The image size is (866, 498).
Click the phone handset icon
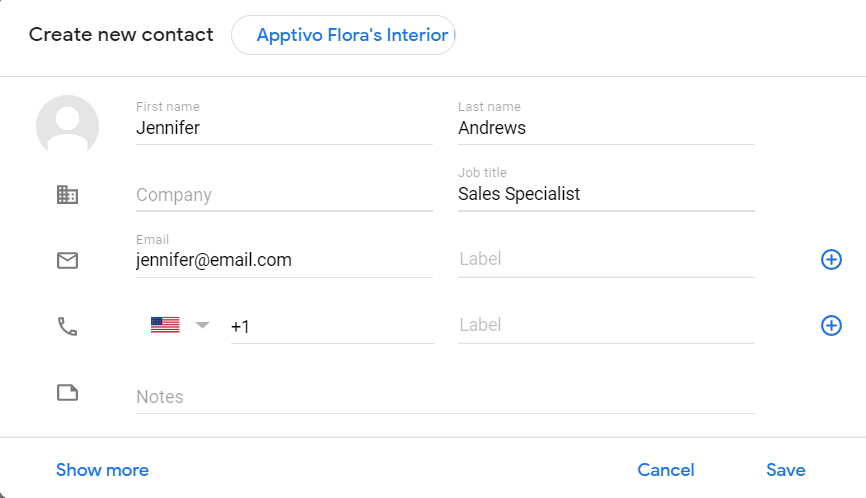tap(67, 326)
